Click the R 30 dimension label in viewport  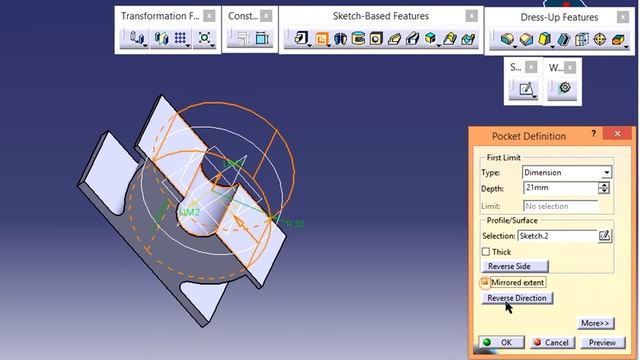[295, 224]
